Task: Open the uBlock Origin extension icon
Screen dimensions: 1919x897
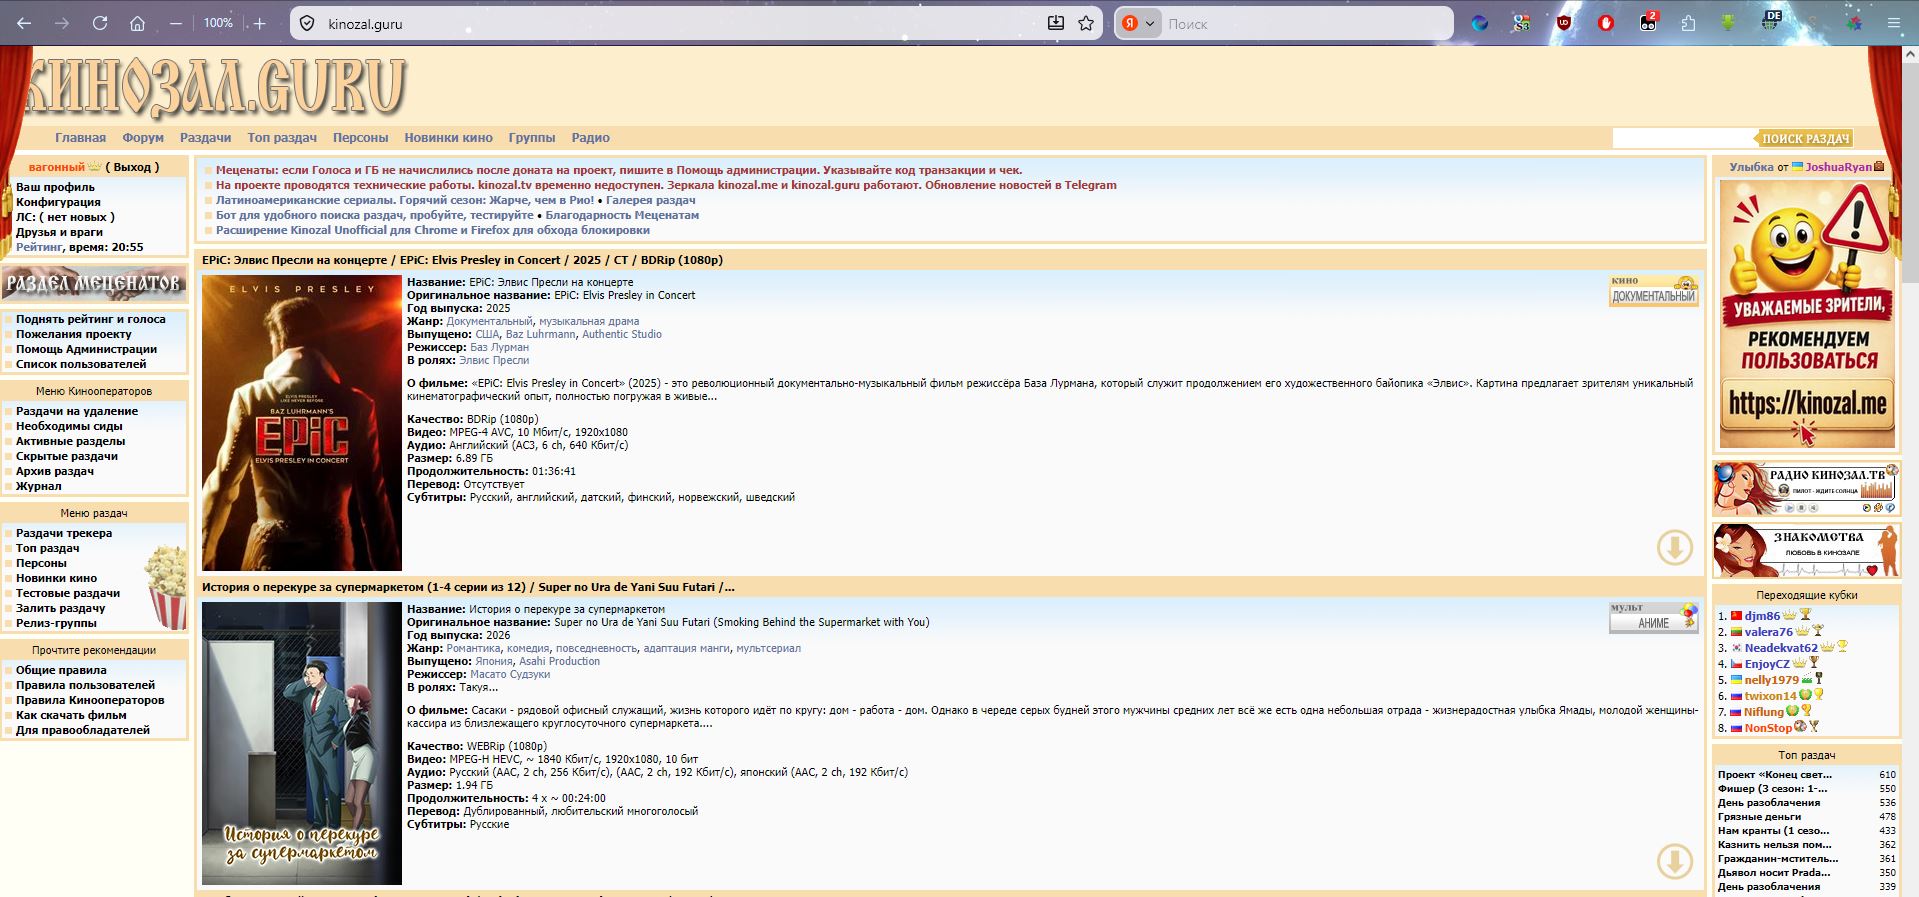Action: coord(1564,23)
